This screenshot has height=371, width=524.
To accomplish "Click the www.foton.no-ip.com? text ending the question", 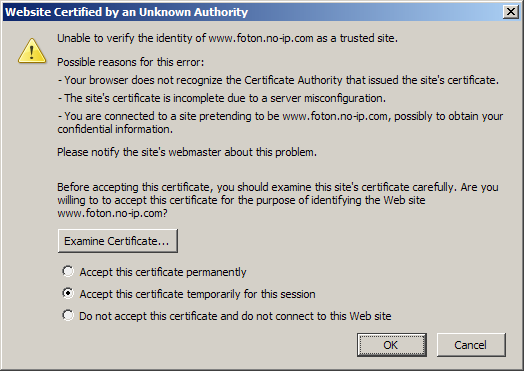I will [112, 213].
